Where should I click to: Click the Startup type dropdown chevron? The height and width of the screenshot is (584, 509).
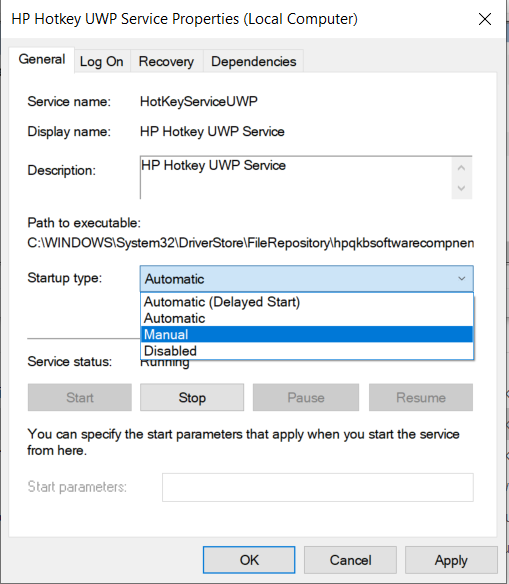[461, 279]
